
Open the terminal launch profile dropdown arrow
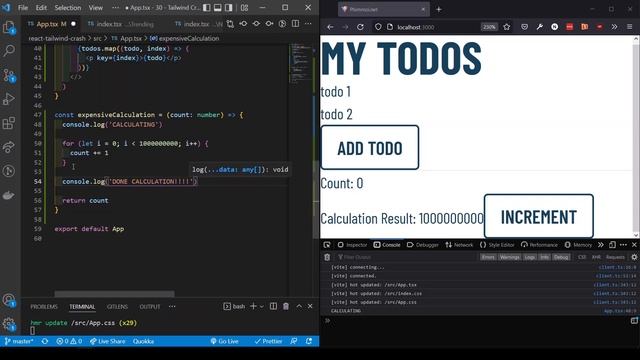(x=262, y=306)
